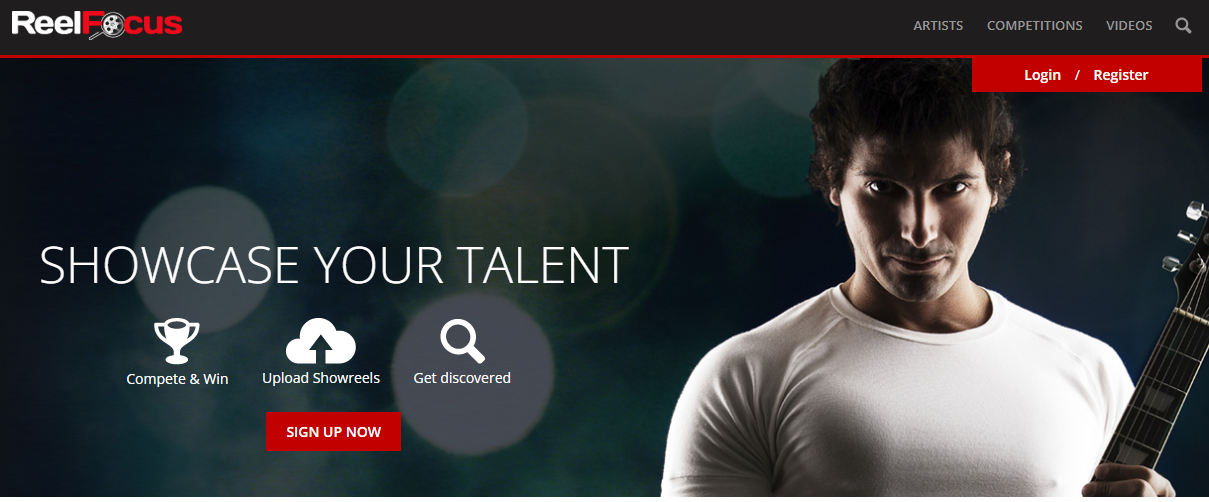This screenshot has width=1209, height=502.
Task: Open the ARTISTS menu item
Action: coord(938,26)
